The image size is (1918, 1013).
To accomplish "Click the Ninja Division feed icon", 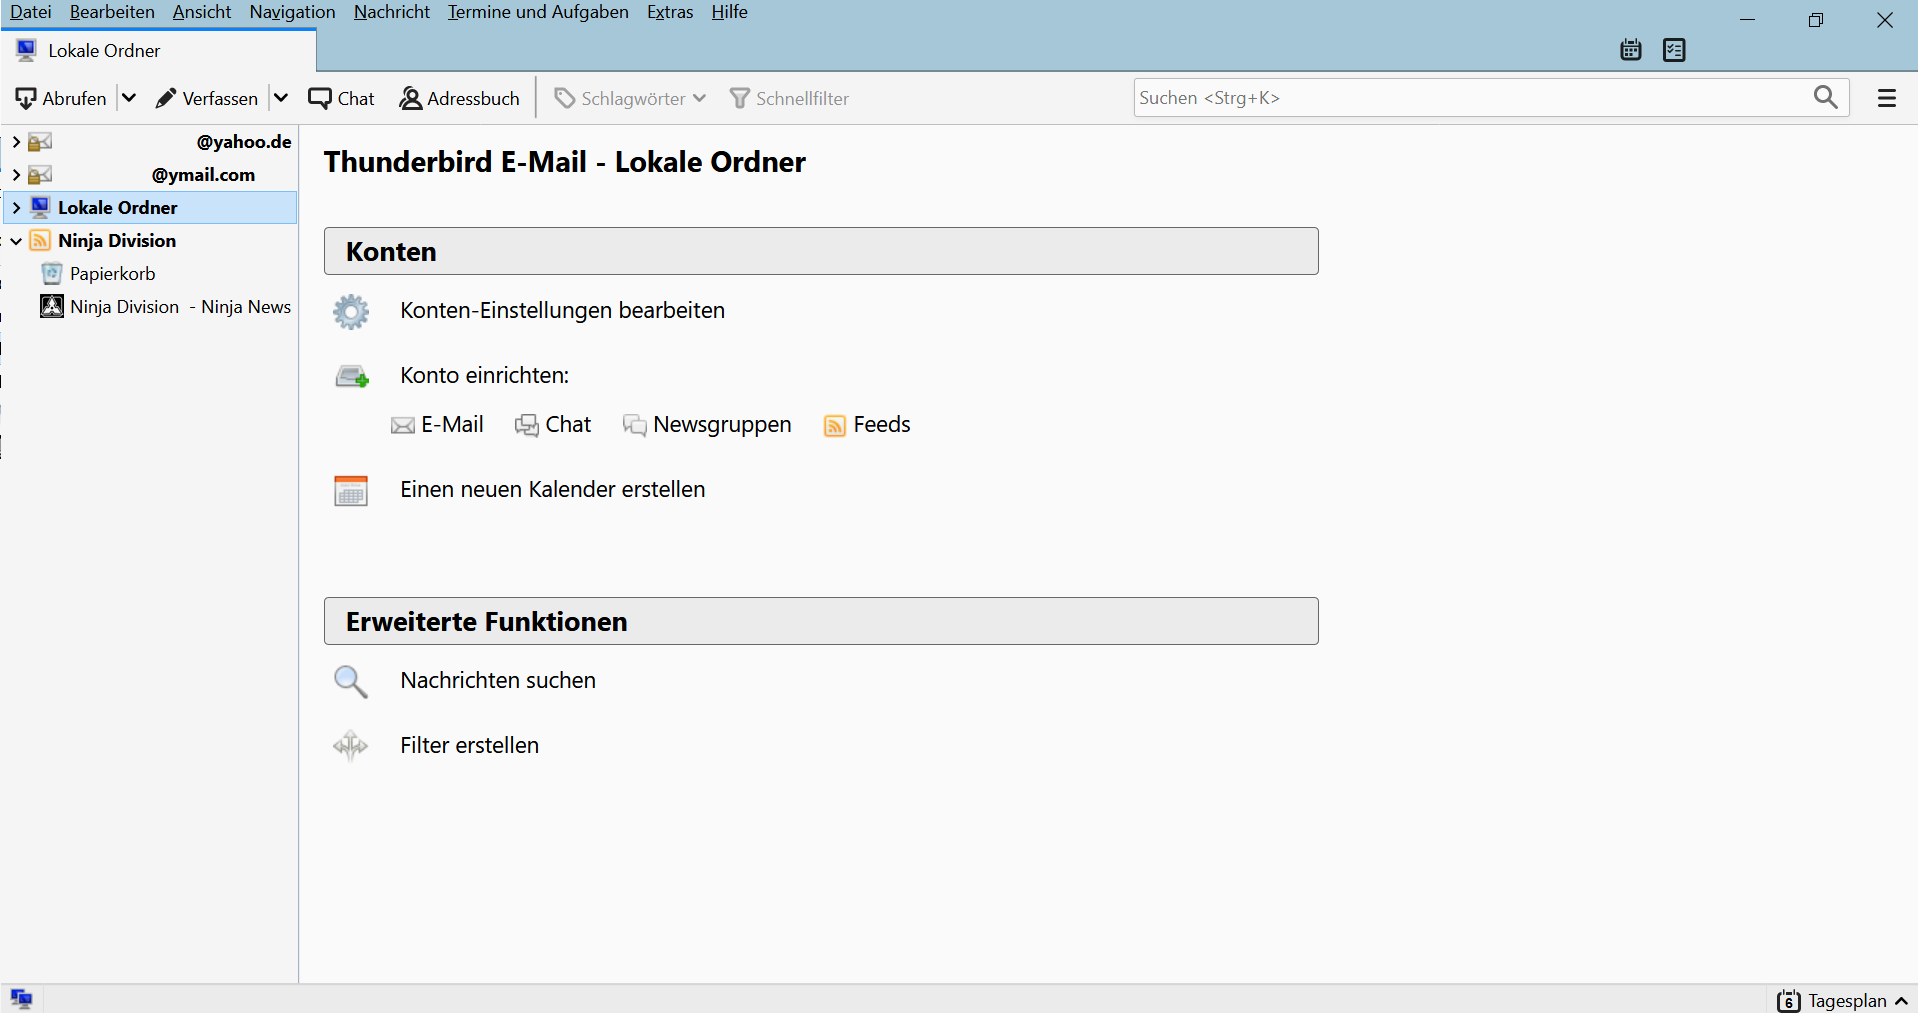I will tap(40, 241).
